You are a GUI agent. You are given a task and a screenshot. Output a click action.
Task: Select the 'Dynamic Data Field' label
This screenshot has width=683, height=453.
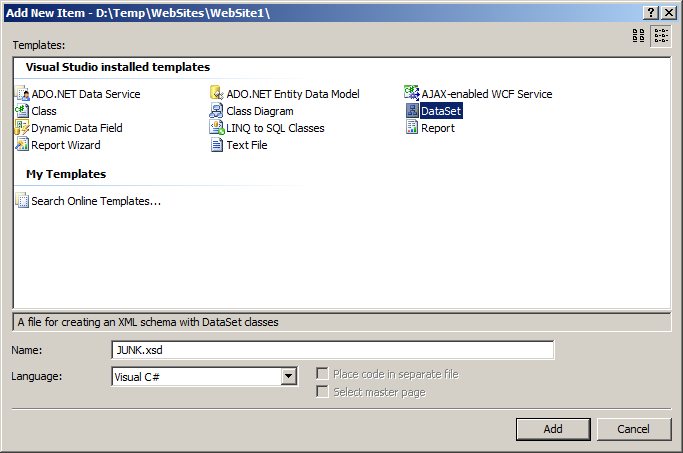point(77,128)
